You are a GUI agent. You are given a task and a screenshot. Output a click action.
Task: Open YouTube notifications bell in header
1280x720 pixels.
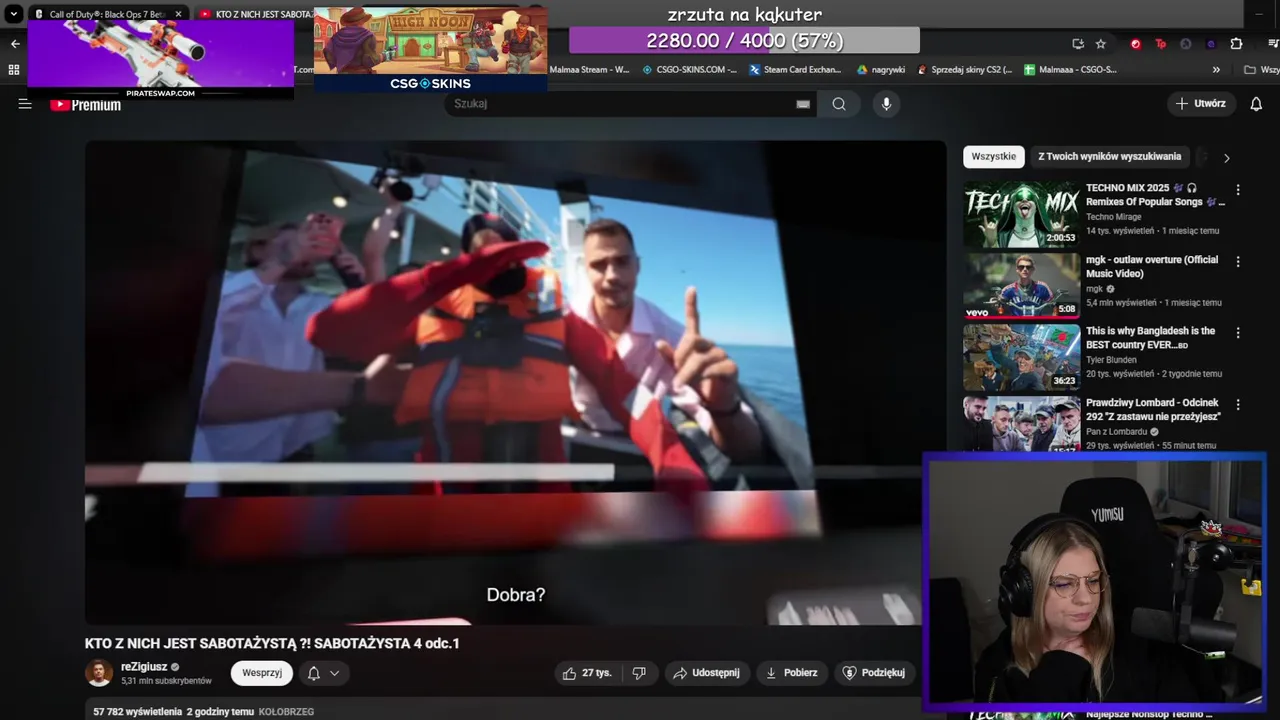1256,104
